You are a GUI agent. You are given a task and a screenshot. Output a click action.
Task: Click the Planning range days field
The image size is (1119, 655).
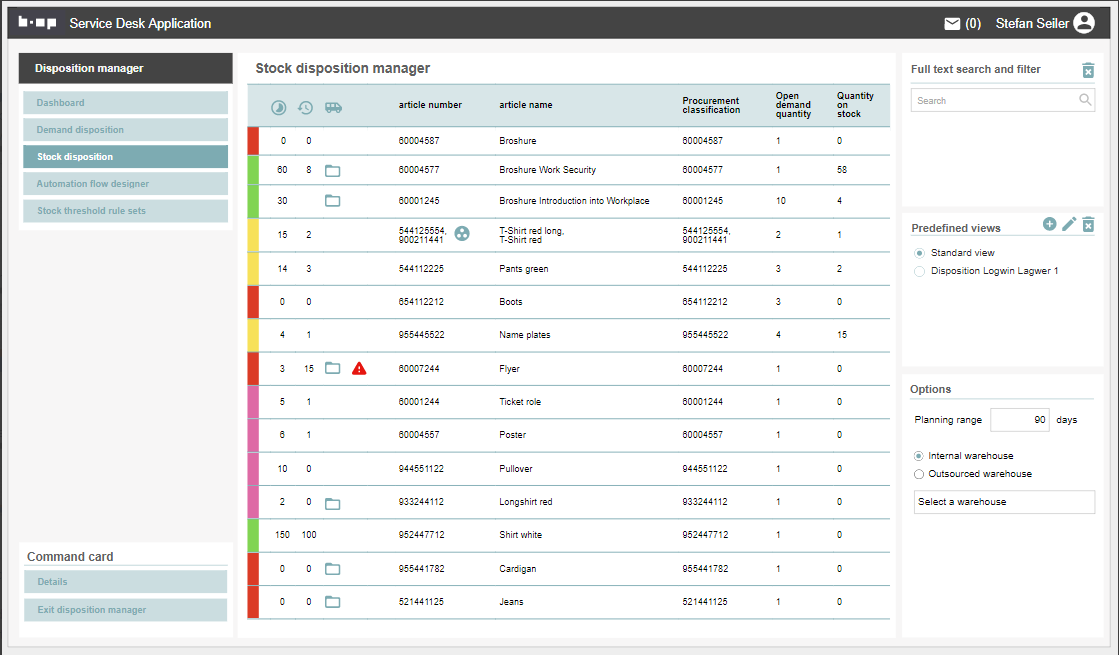point(1020,420)
